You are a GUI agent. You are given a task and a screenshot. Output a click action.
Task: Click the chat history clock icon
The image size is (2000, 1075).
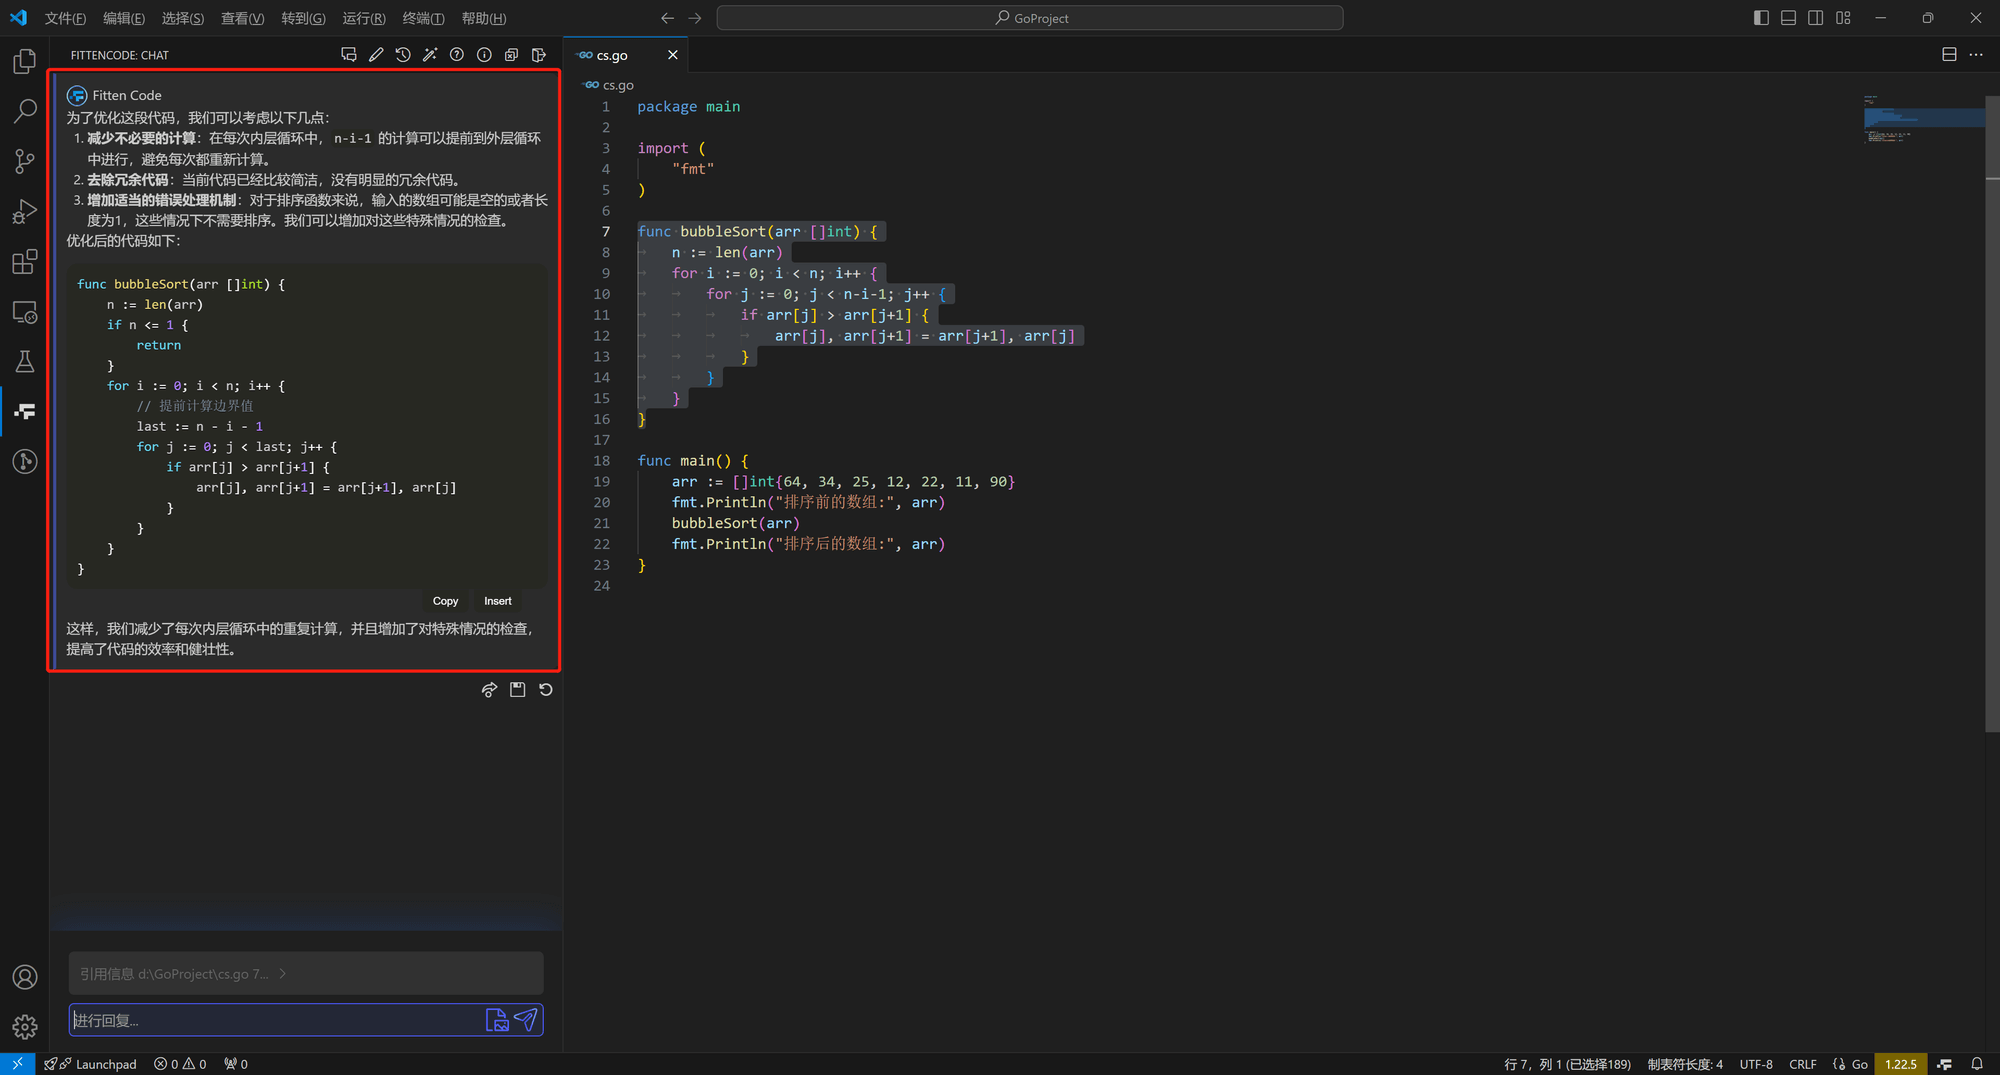pos(403,55)
